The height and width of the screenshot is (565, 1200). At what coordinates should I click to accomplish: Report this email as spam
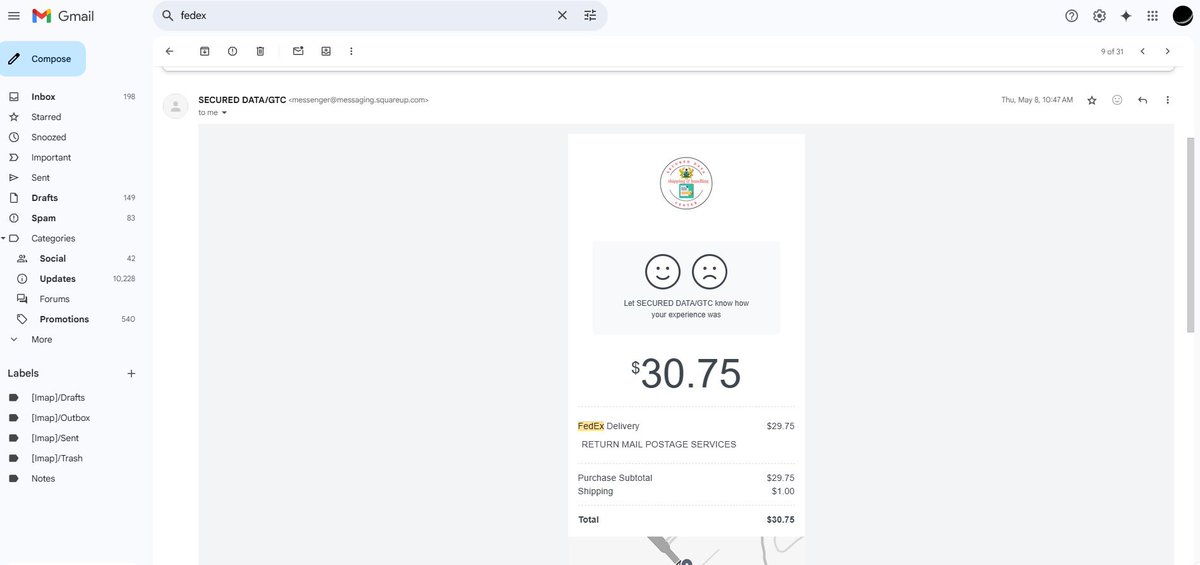point(232,51)
